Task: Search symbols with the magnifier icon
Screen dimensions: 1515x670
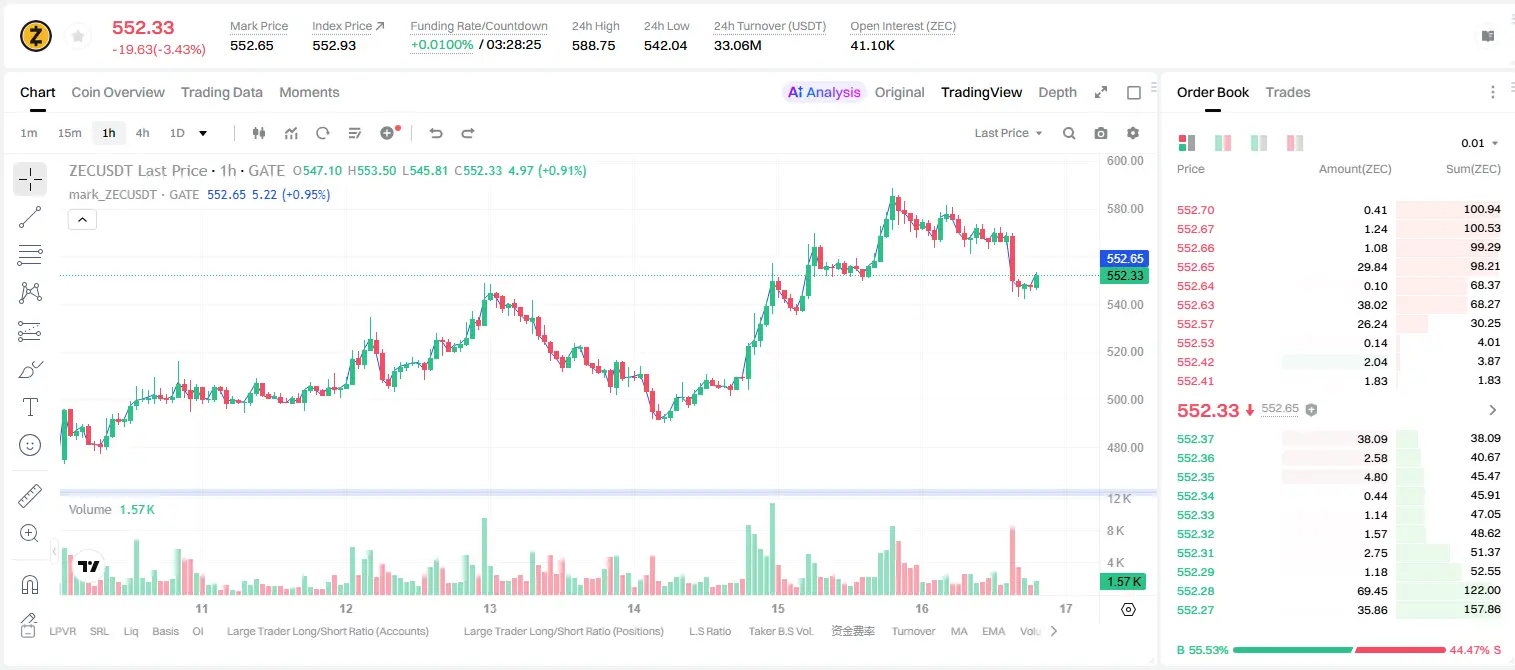Action: click(x=1069, y=133)
